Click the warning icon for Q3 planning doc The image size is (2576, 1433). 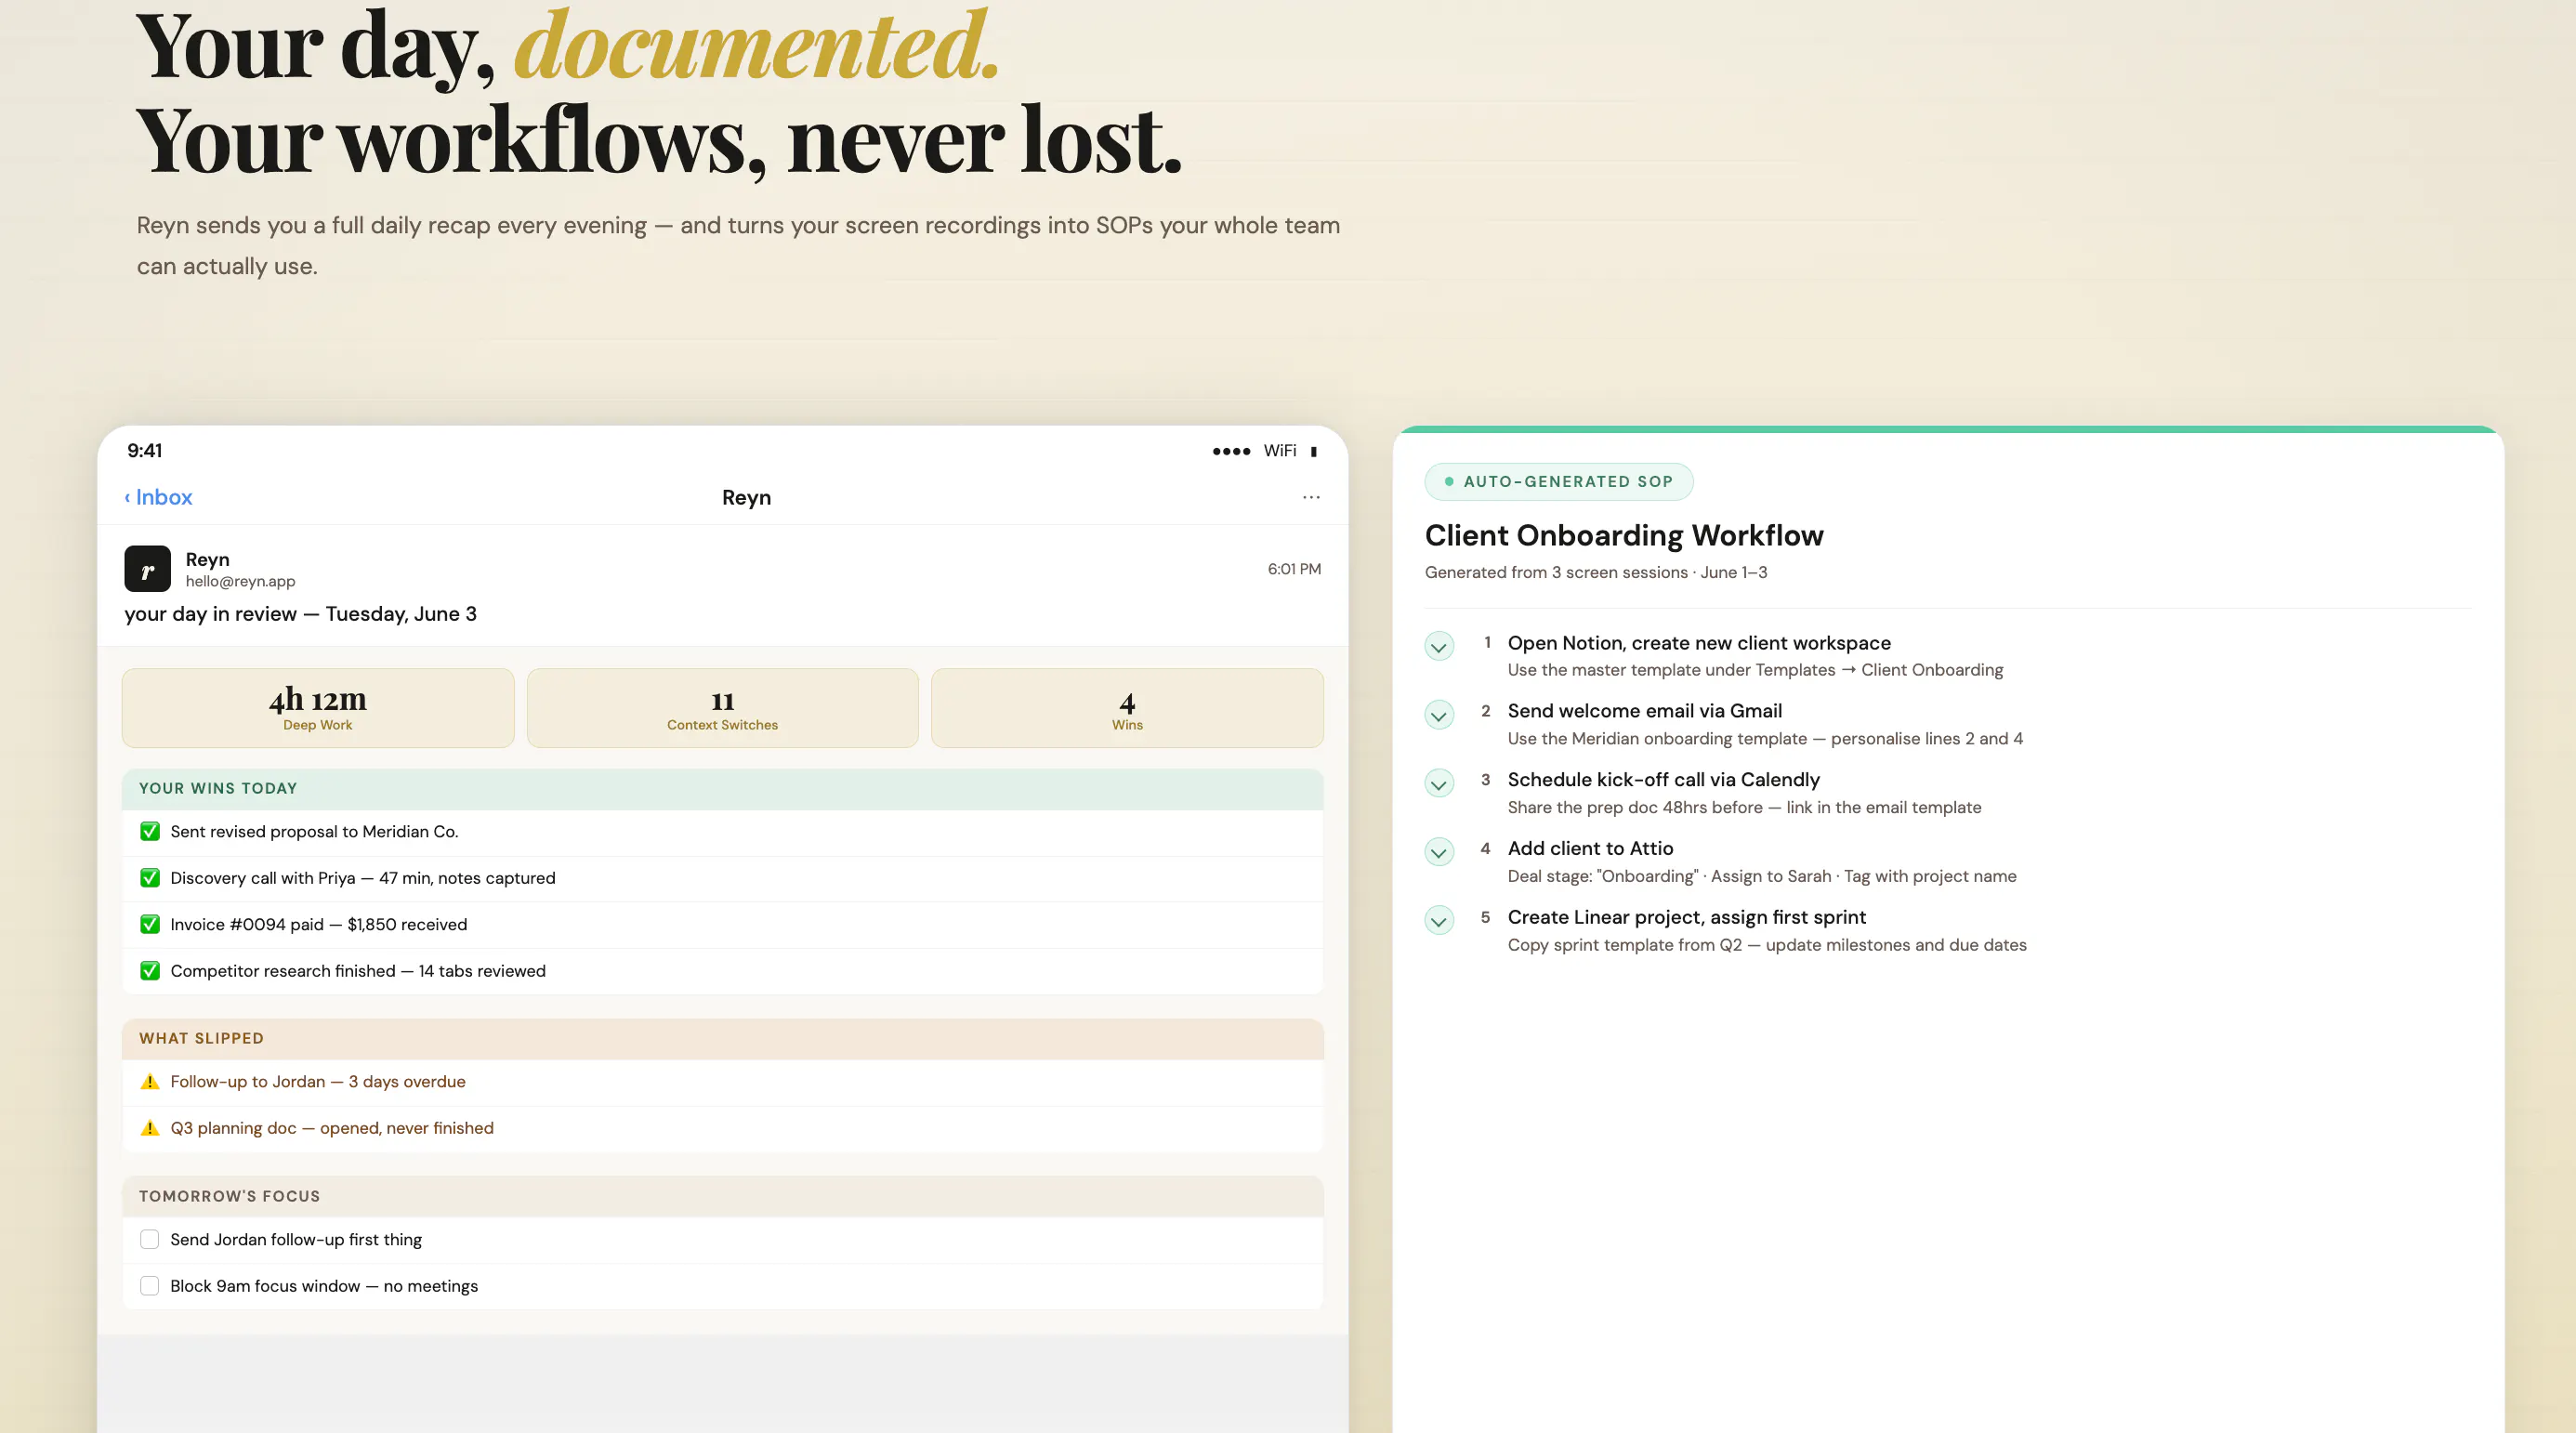pyautogui.click(x=150, y=1128)
